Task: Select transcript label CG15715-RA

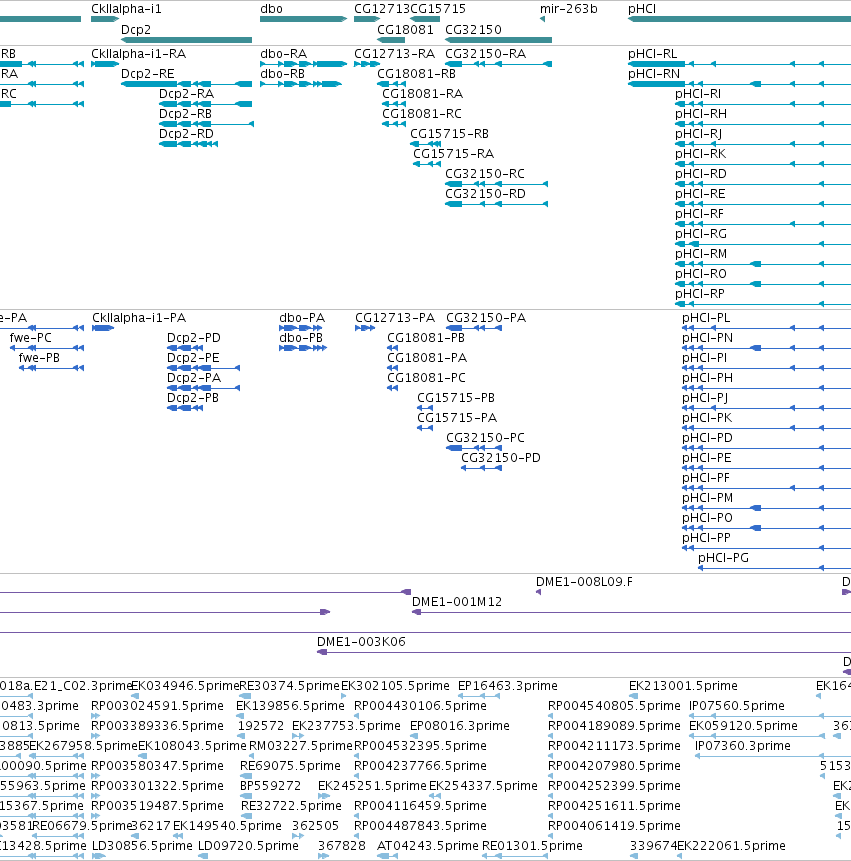Action: coord(454,154)
